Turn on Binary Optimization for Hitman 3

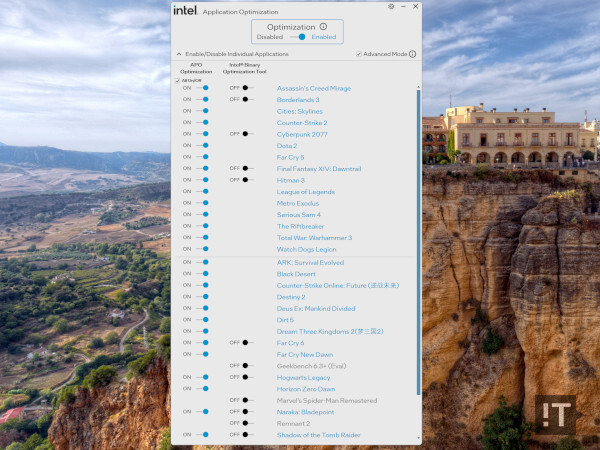[248, 180]
